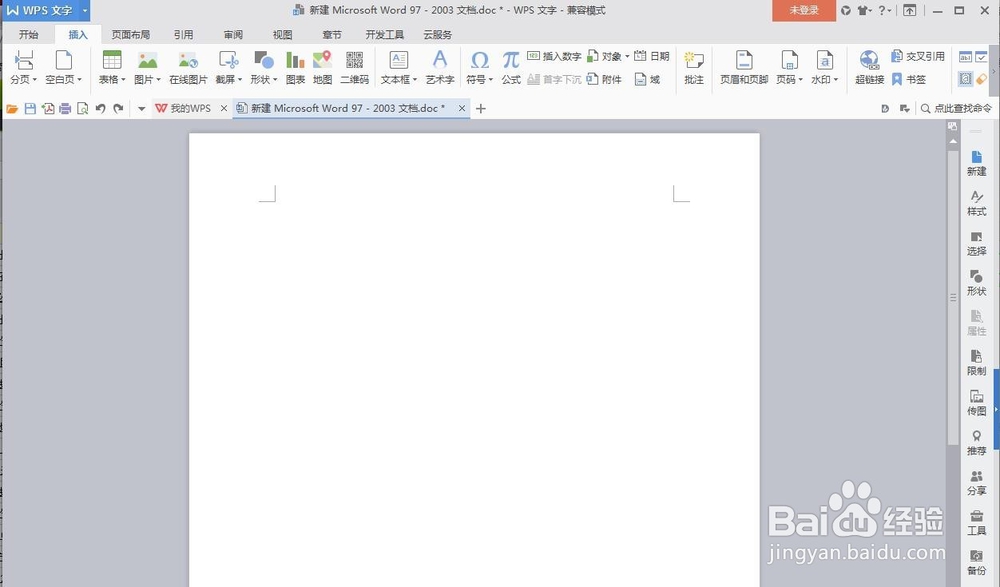1000x587 pixels.
Task: Insert a map (地图)
Action: coord(322,68)
